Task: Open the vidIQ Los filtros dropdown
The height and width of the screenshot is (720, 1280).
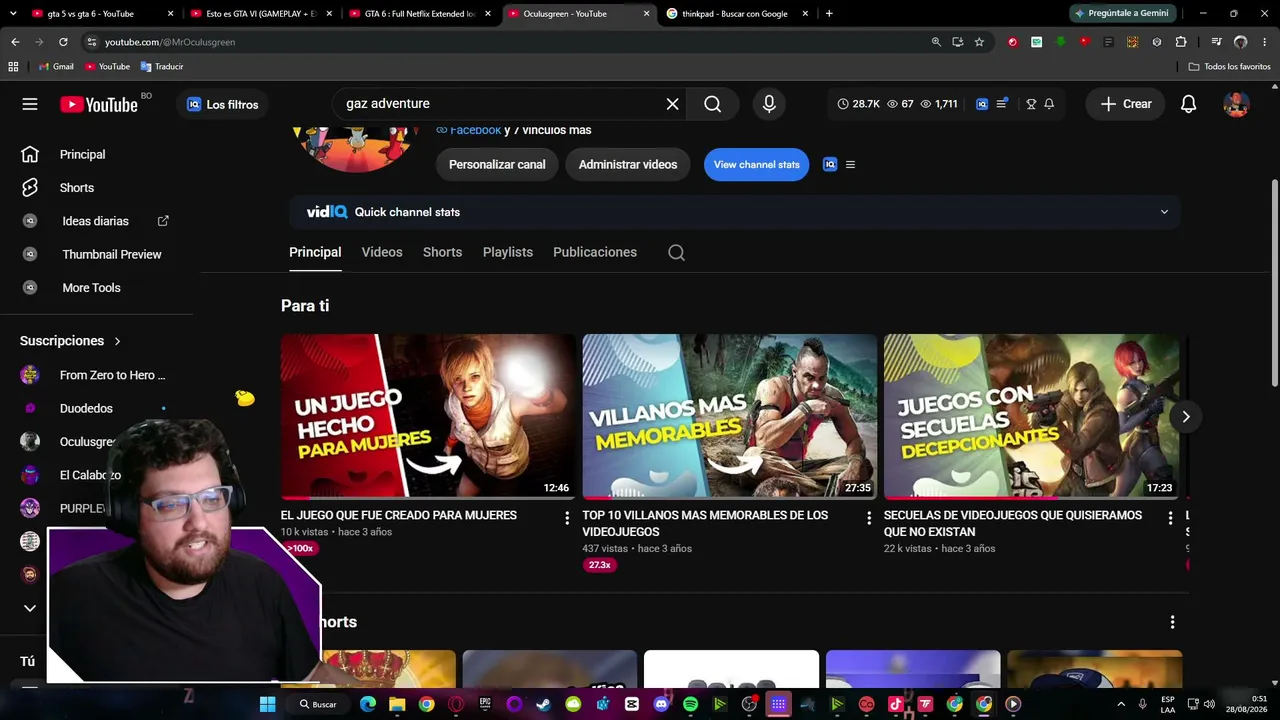Action: (x=222, y=104)
